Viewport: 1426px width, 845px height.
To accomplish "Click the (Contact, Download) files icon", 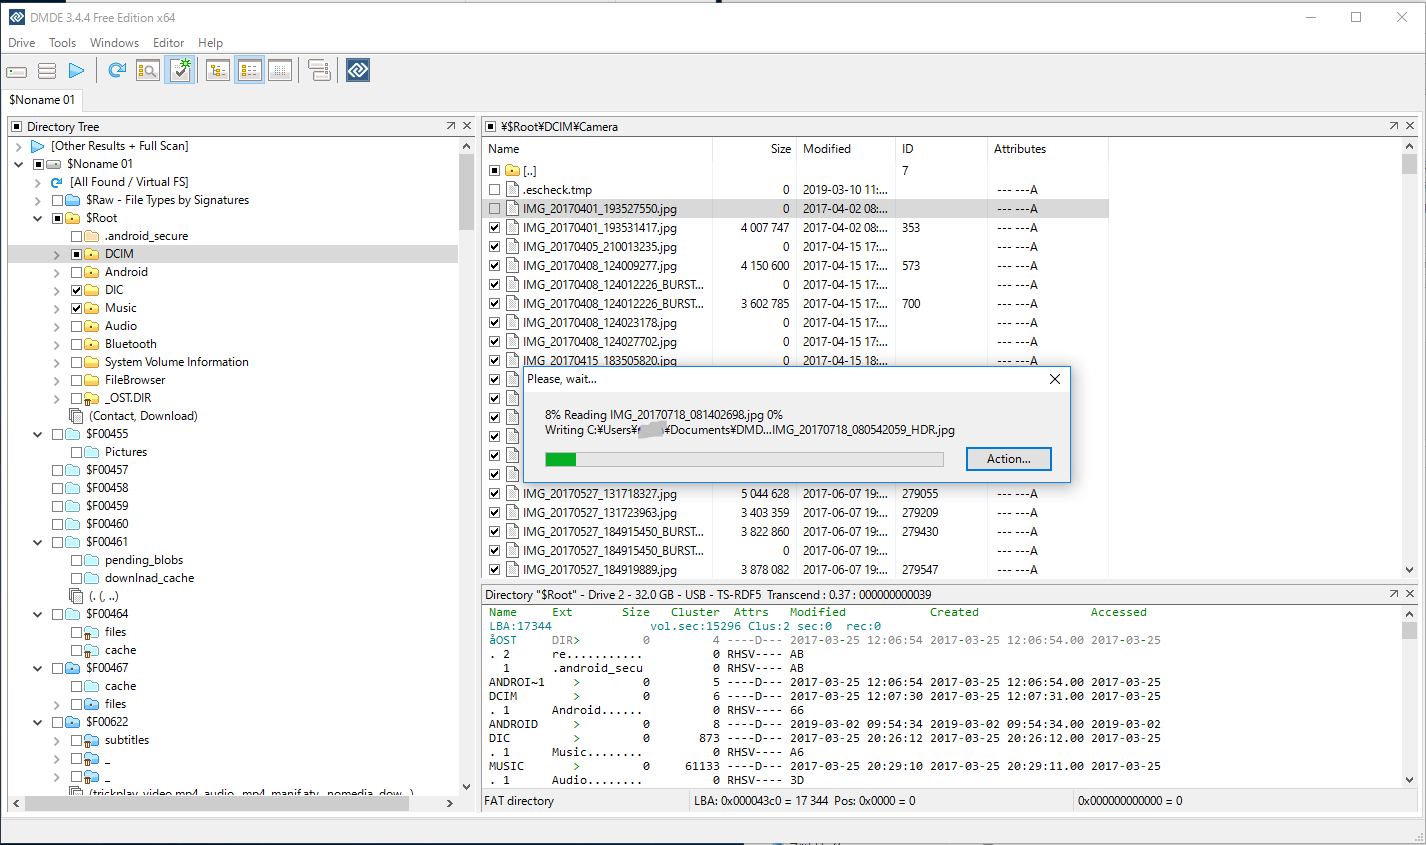I will pos(76,416).
